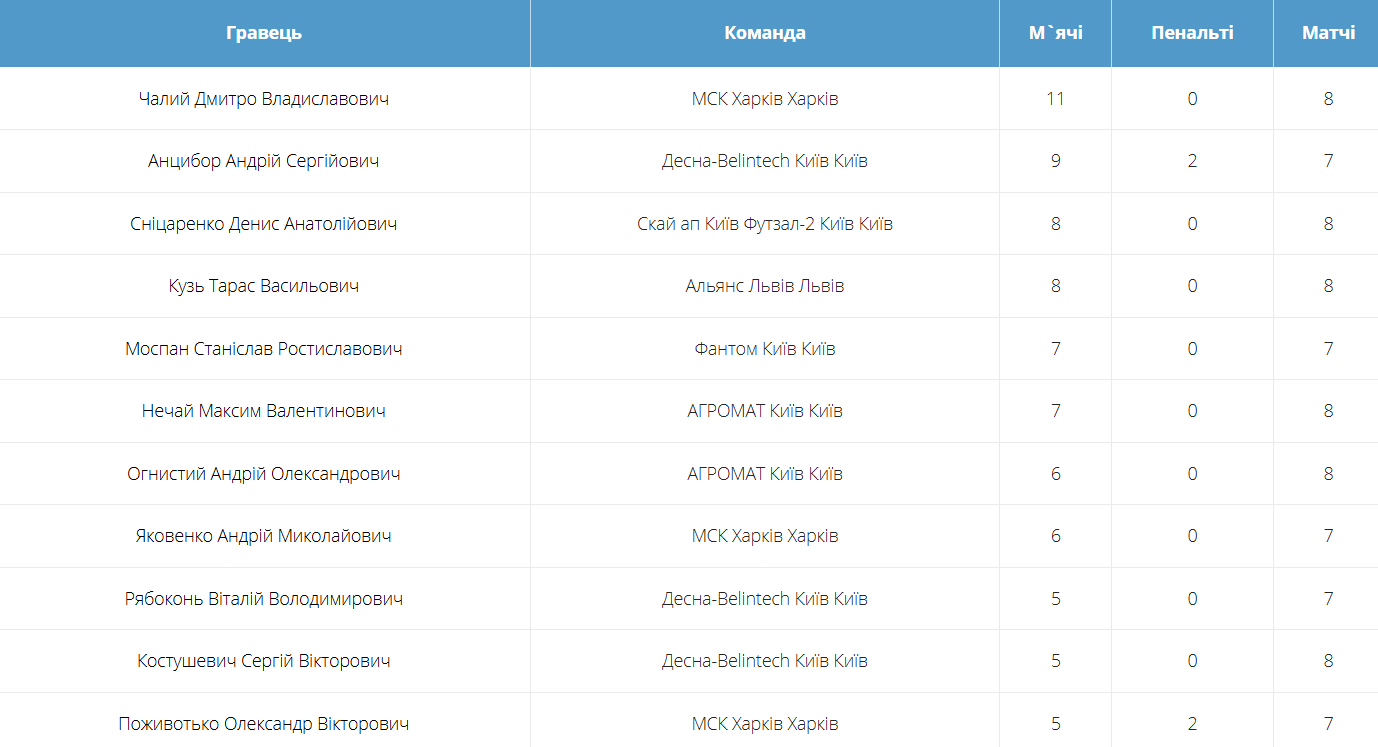Click the Команда column header
Viewport: 1378px width, 747px height.
point(765,33)
